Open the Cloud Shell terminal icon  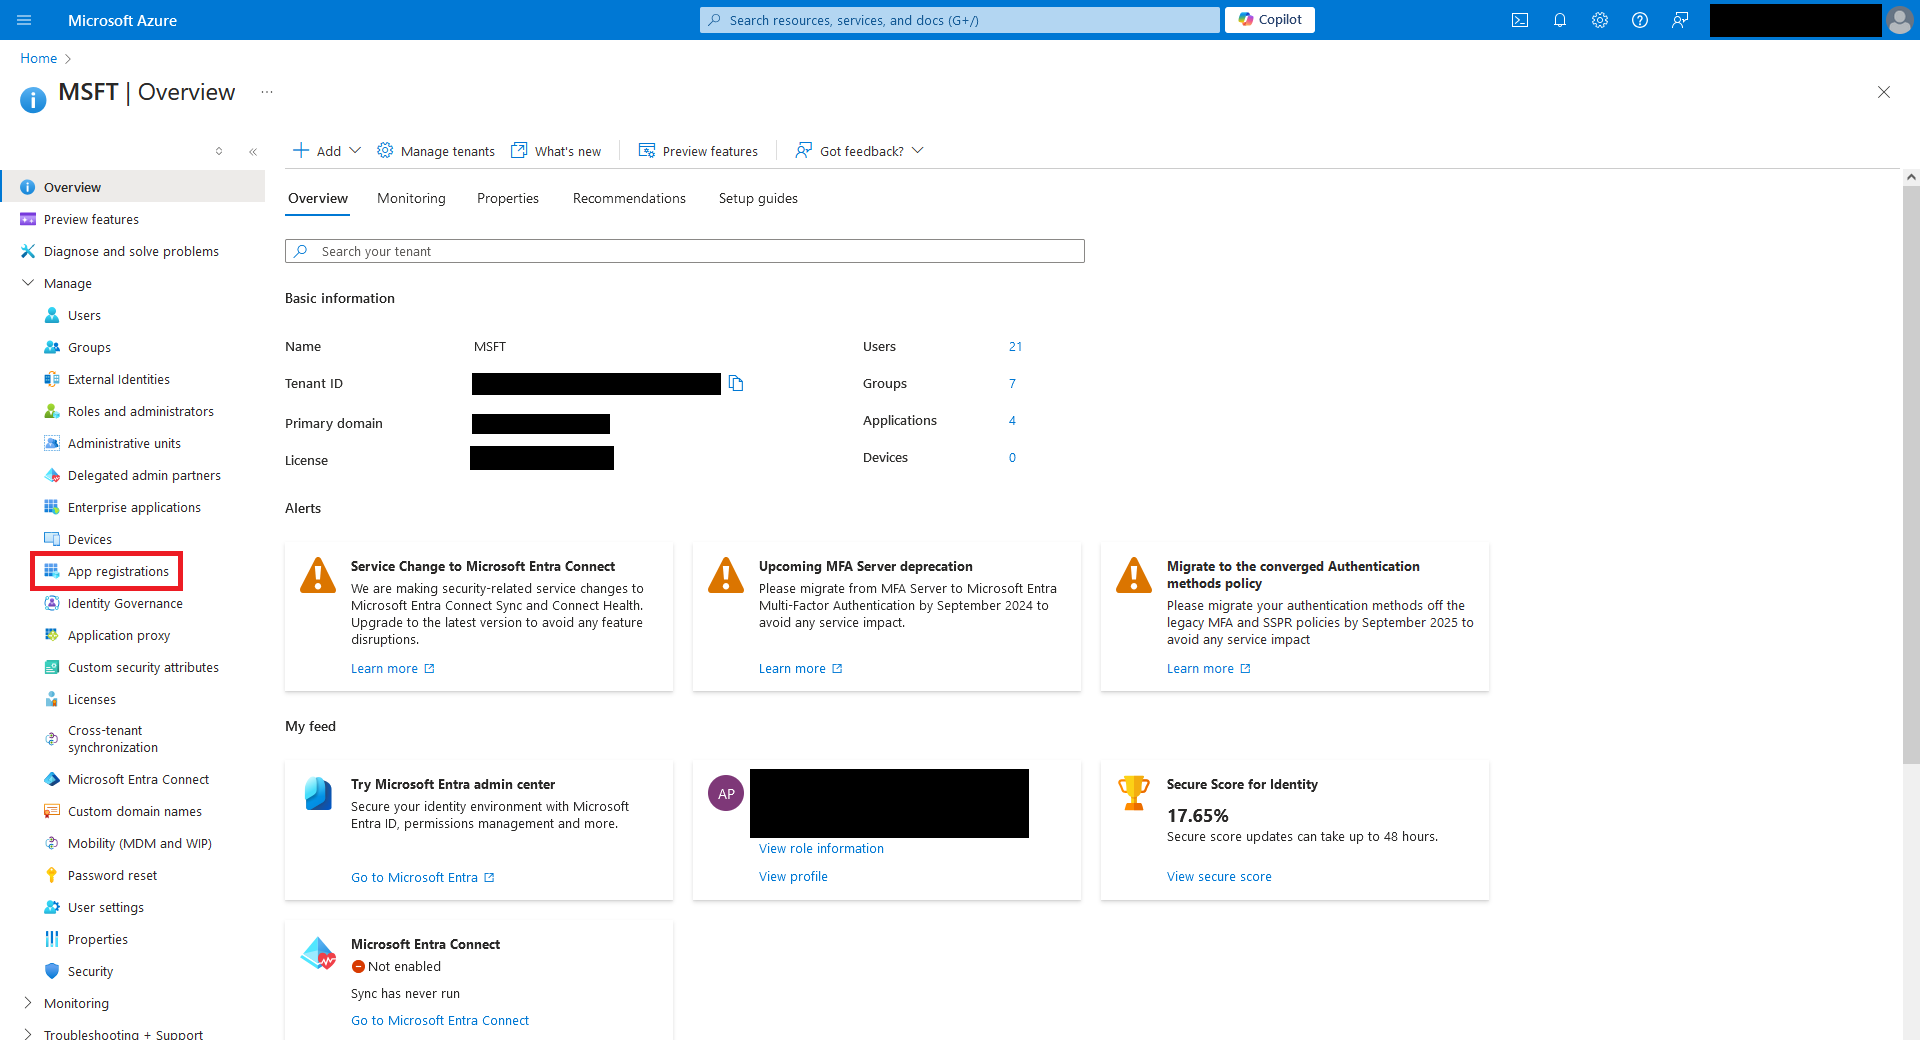(x=1519, y=20)
